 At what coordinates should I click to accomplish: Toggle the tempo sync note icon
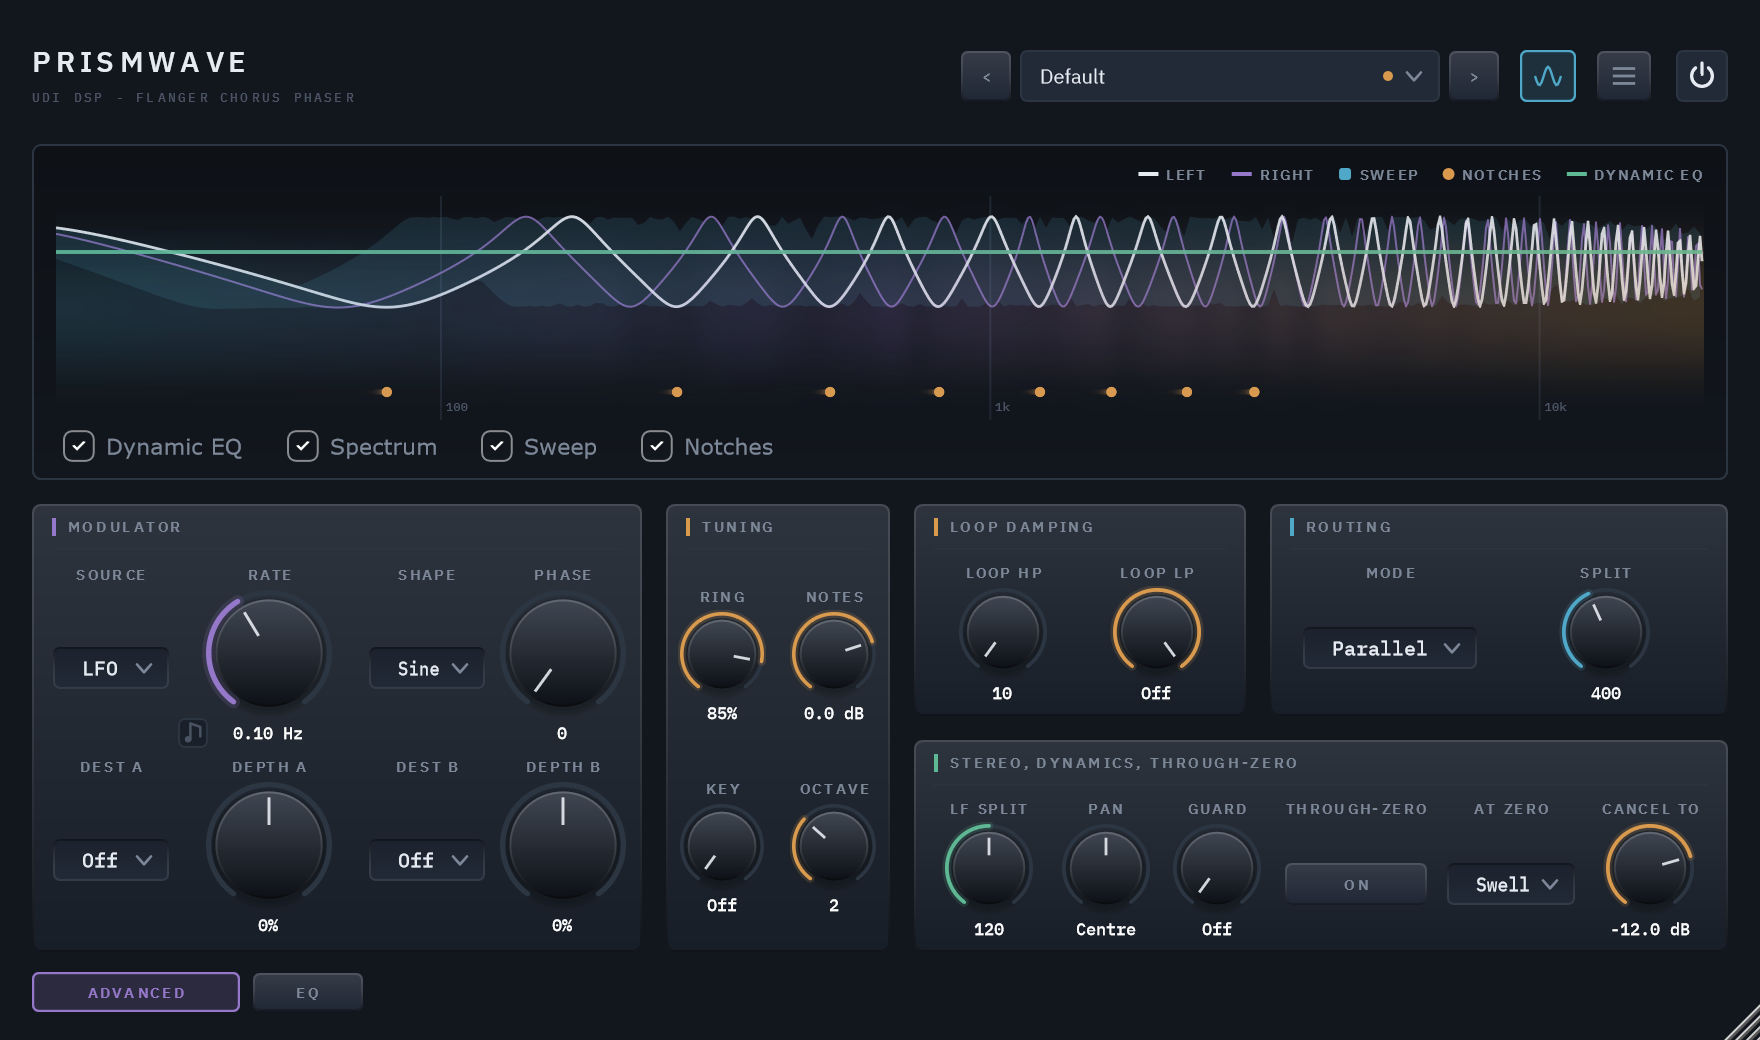coord(193,733)
